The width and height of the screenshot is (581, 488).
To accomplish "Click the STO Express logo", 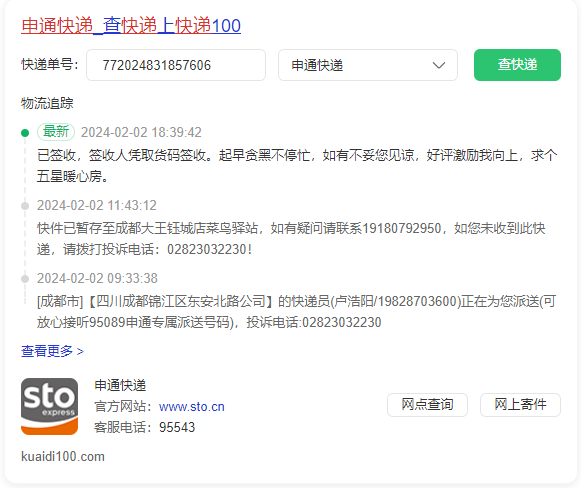I will (x=49, y=406).
